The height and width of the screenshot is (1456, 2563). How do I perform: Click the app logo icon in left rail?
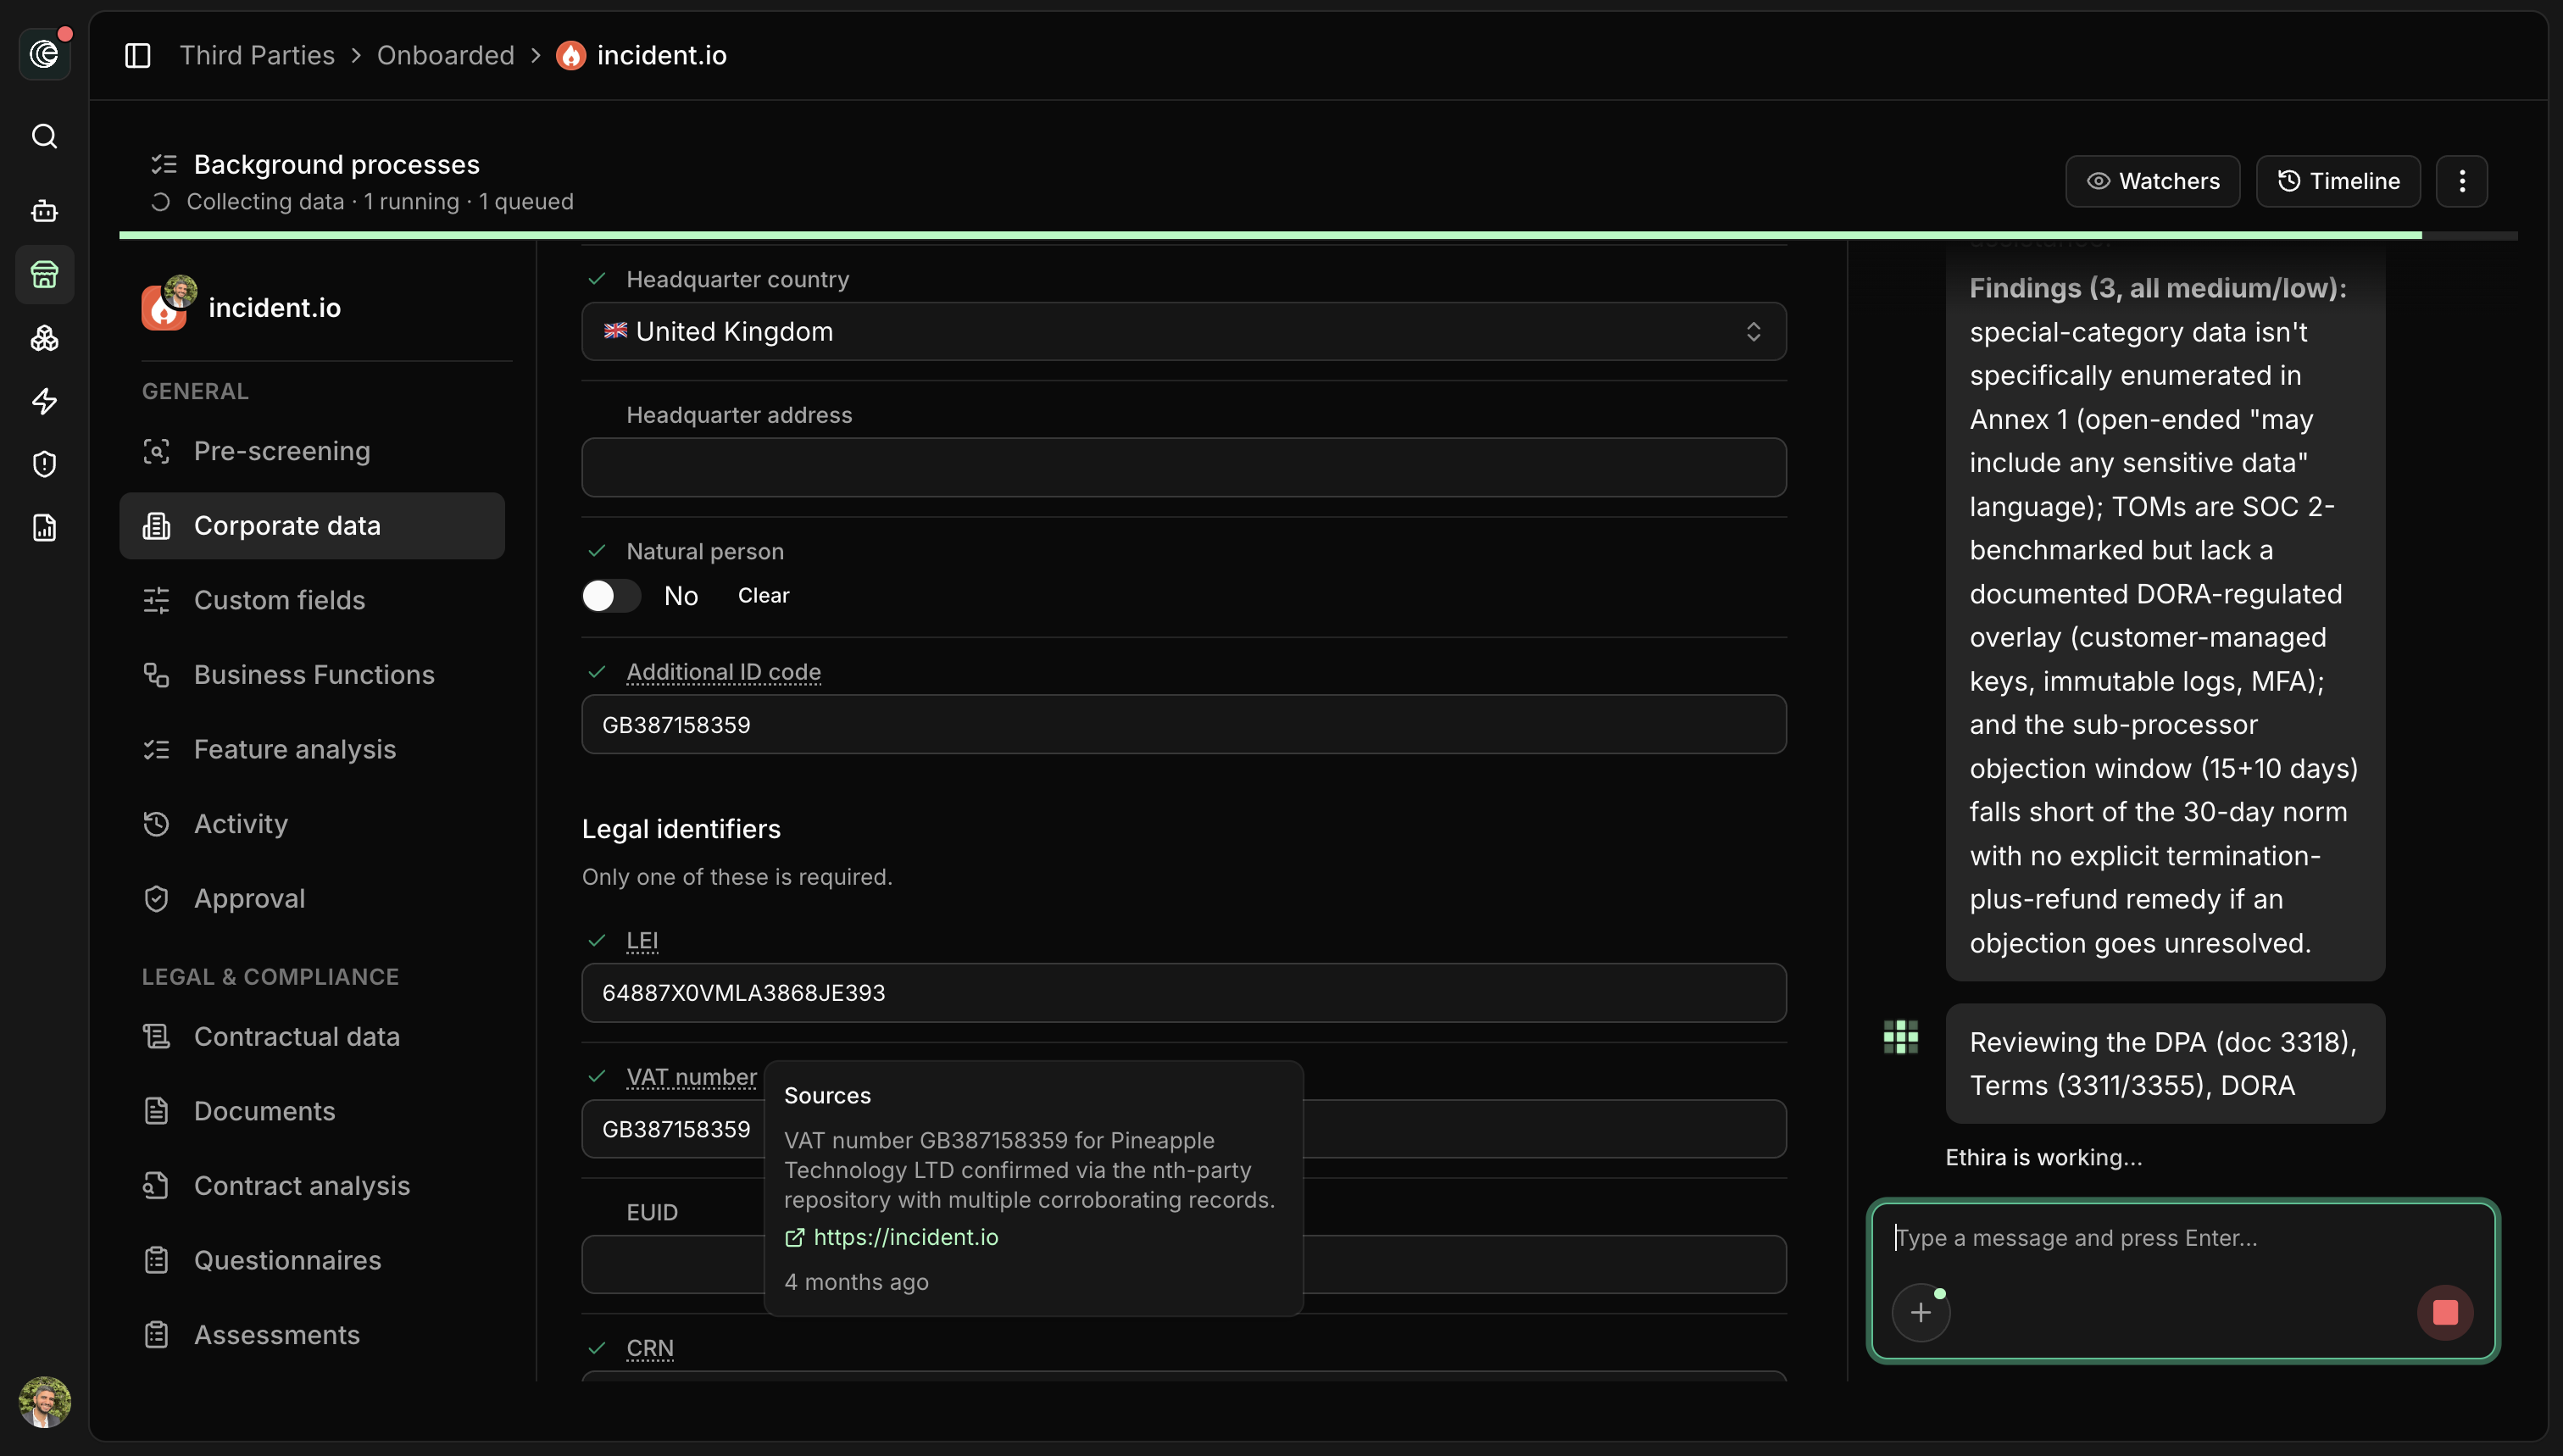pos(44,54)
